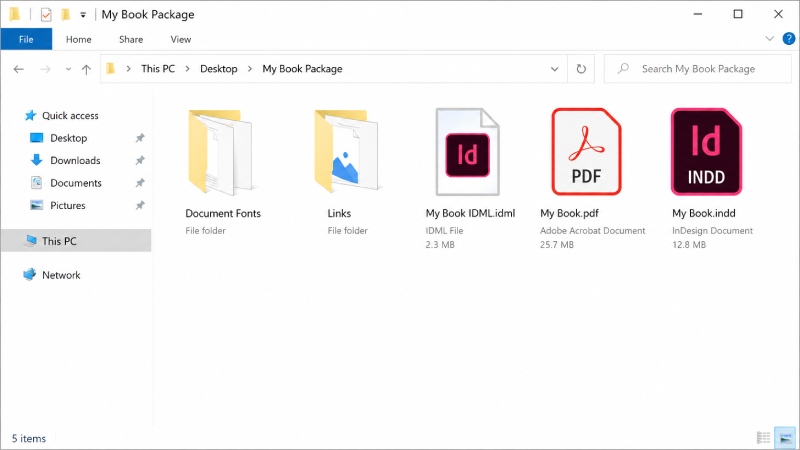This screenshot has width=800, height=450.
Task: Switch to details view icon in status bar
Action: [763, 438]
